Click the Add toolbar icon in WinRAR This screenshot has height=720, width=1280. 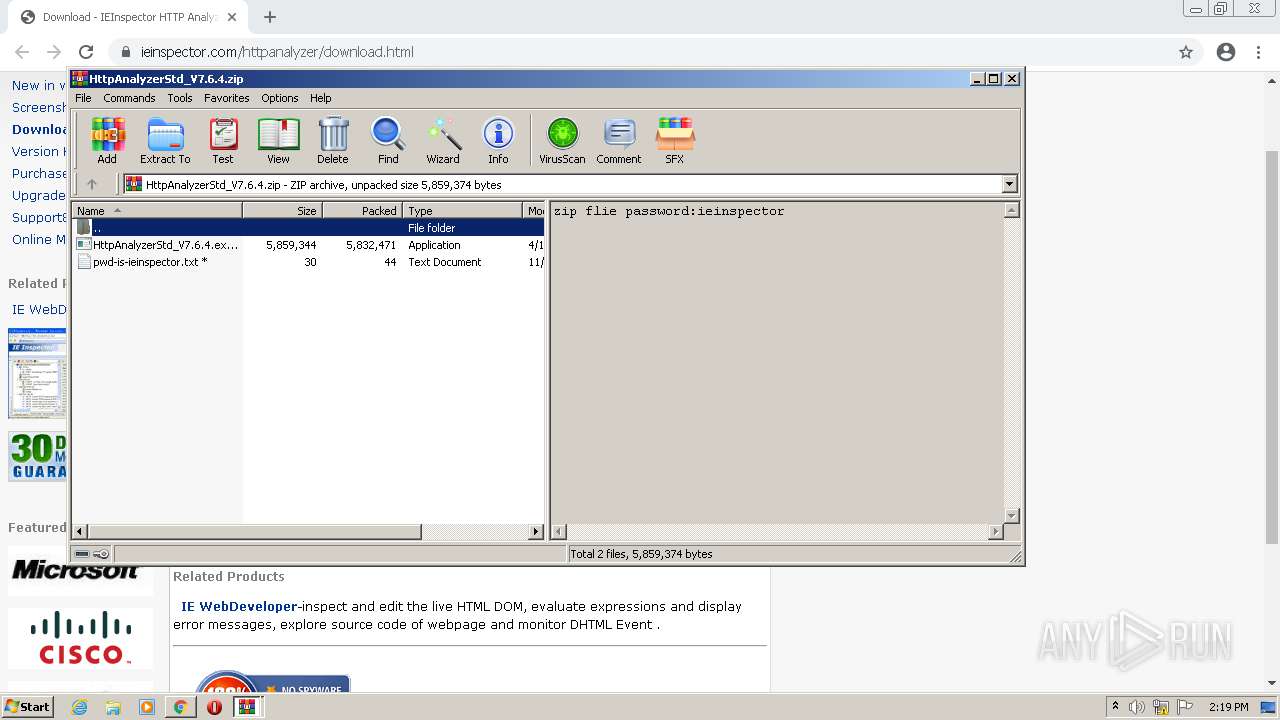point(107,140)
